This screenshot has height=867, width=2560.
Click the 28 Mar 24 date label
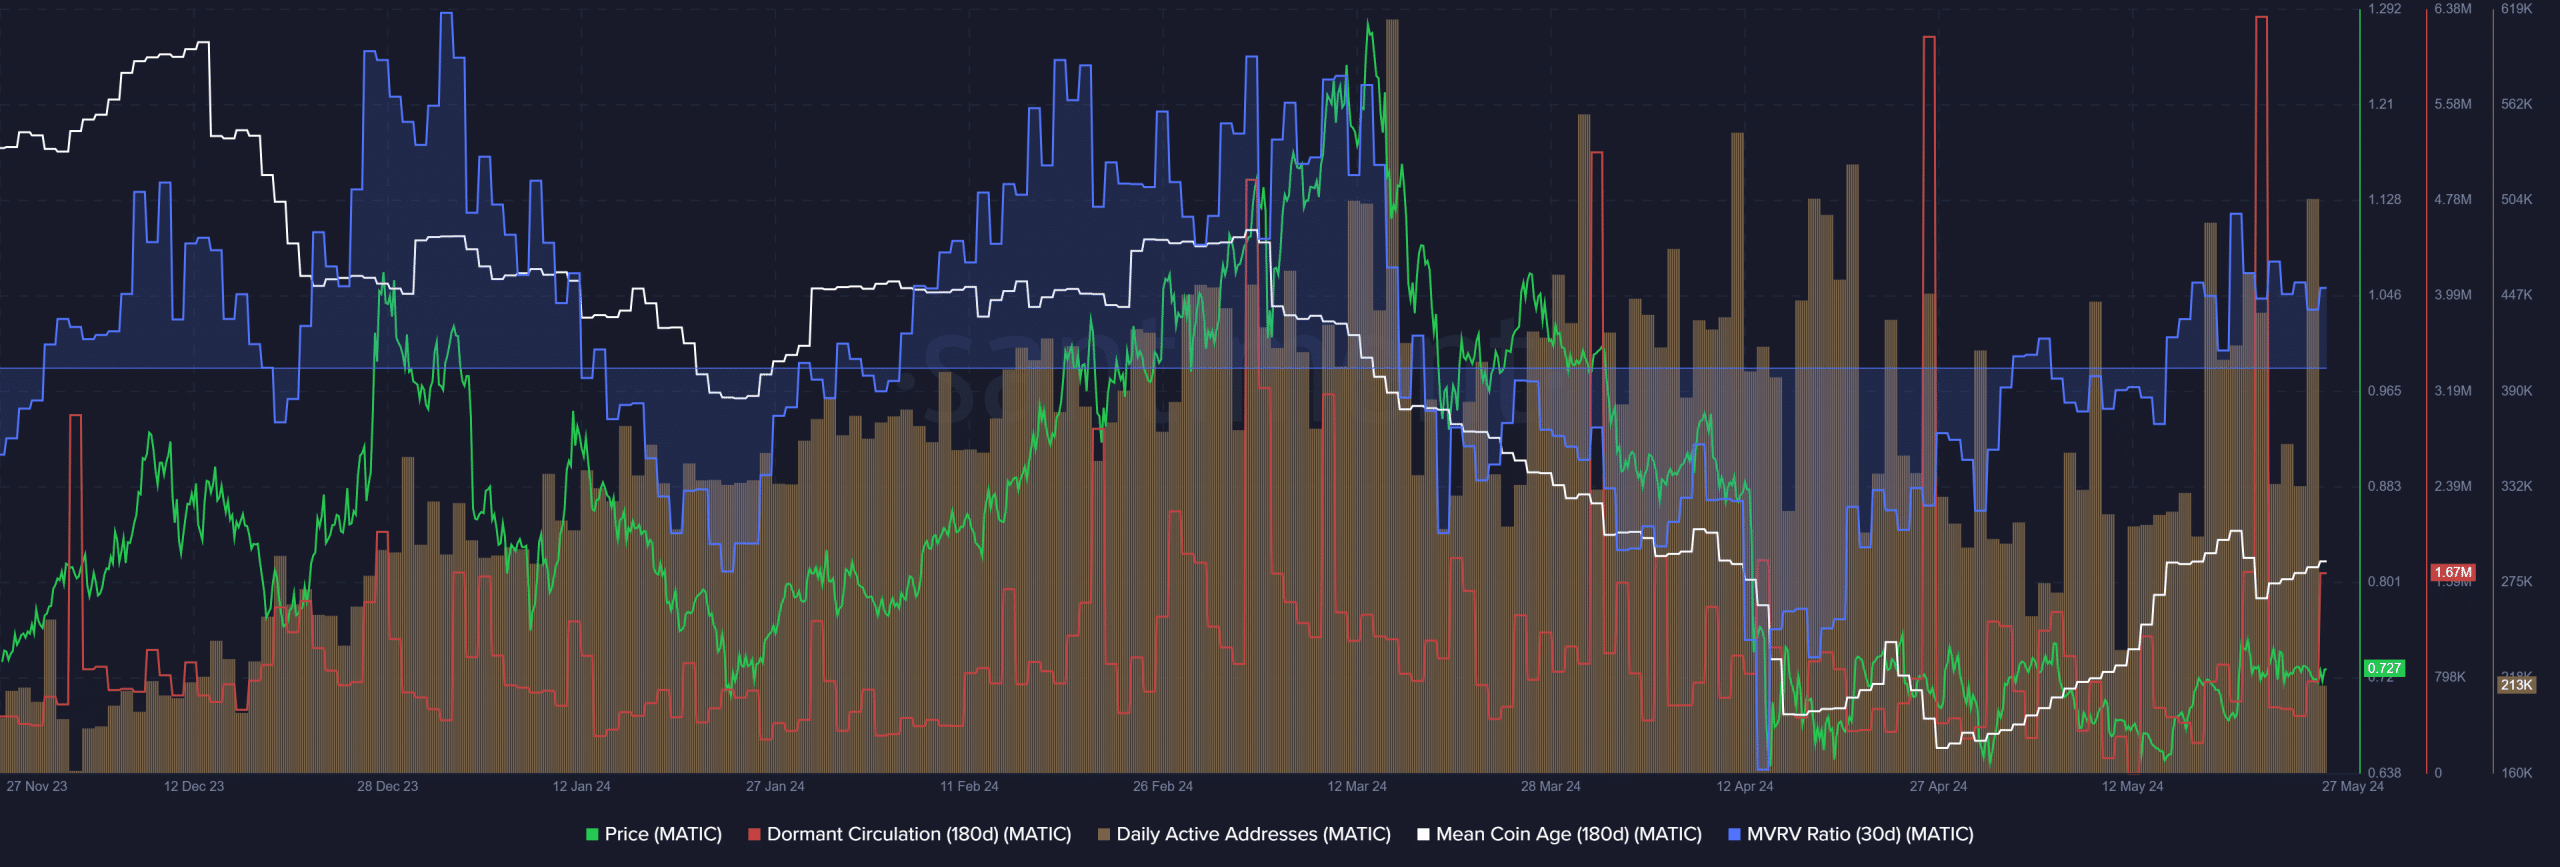pos(1551,786)
